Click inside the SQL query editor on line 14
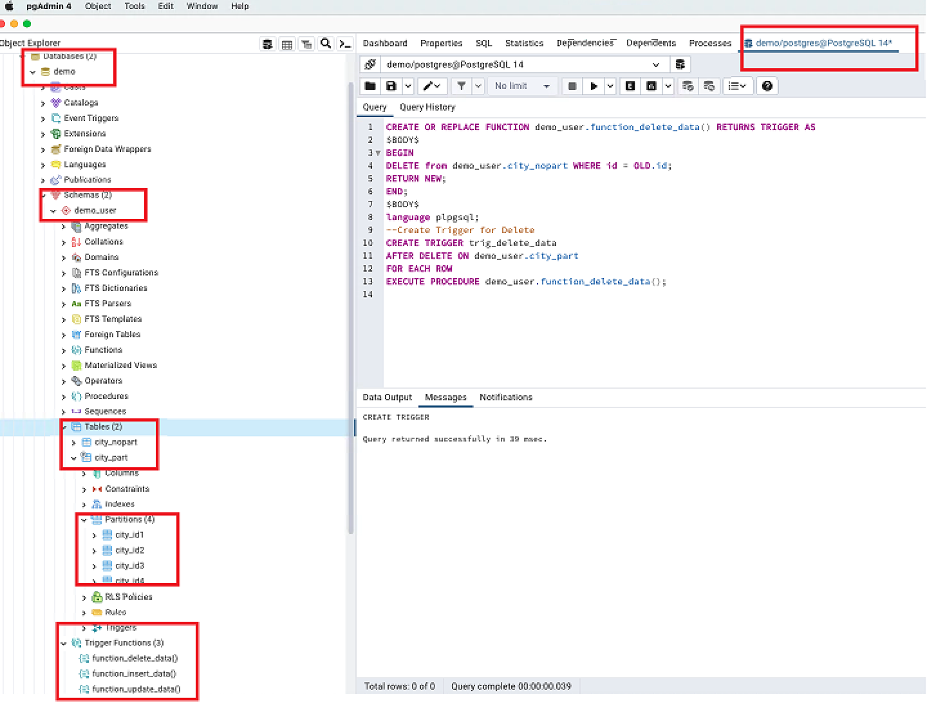Screen dimensions: 936x708 pyautogui.click(x=654, y=295)
